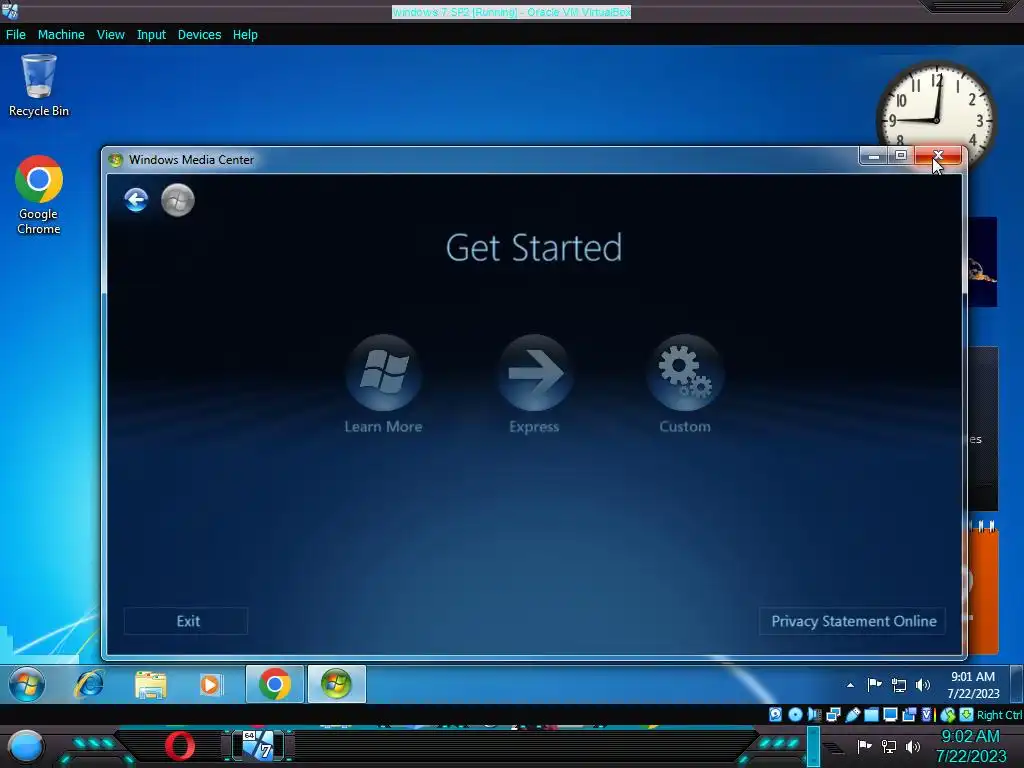Click the network icon in the guest tray
This screenshot has height=768, width=1024.
899,685
